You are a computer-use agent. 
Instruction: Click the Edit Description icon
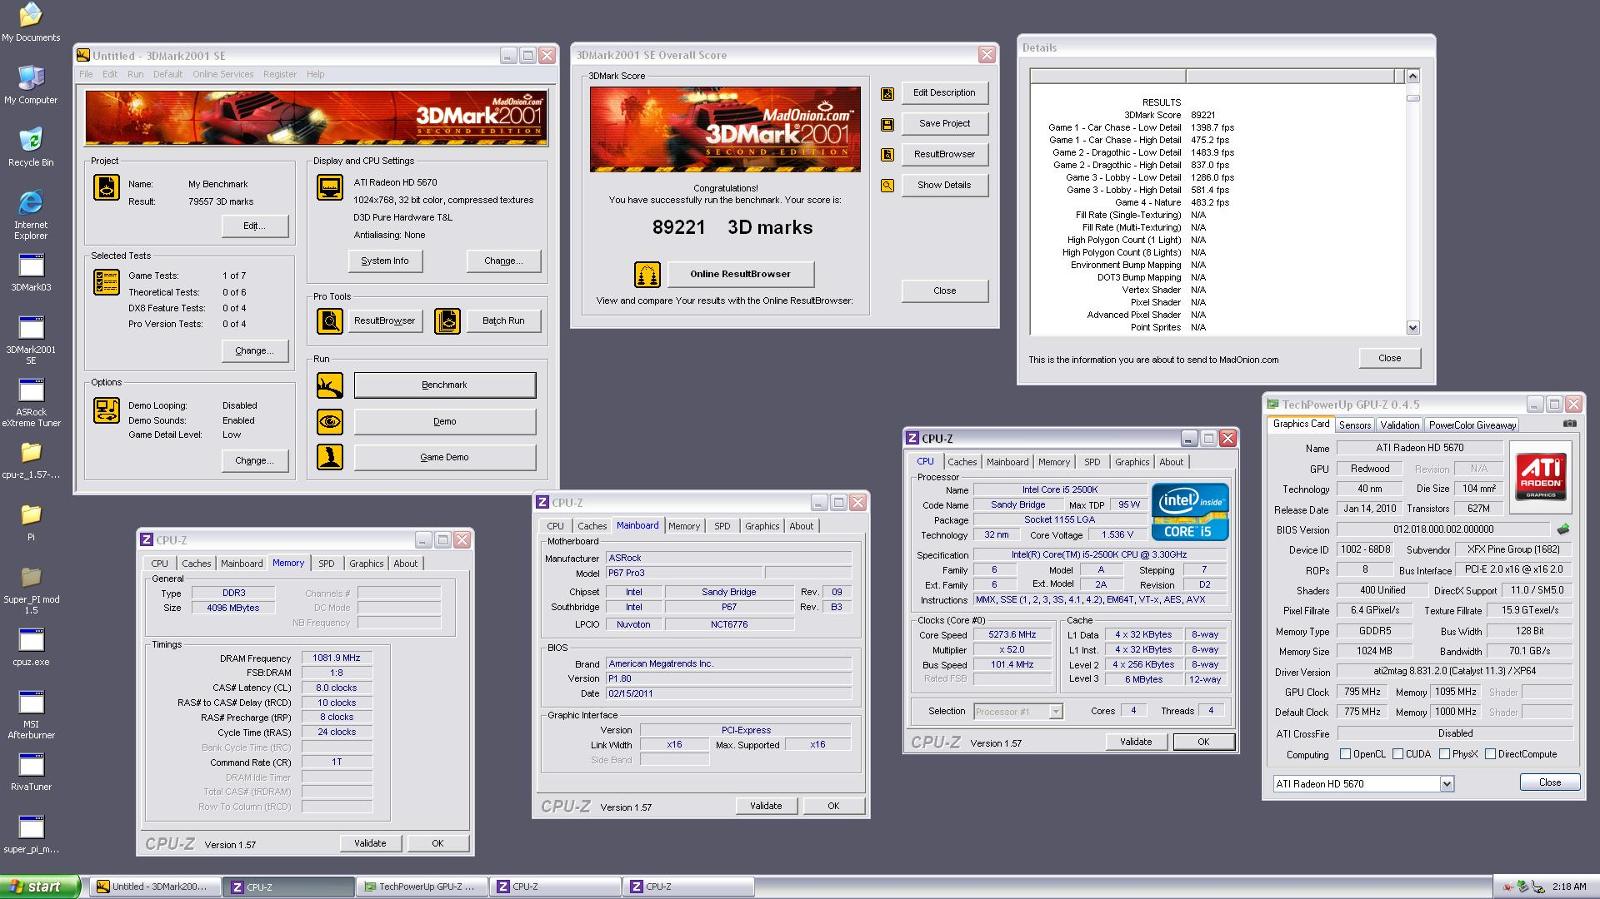887,94
